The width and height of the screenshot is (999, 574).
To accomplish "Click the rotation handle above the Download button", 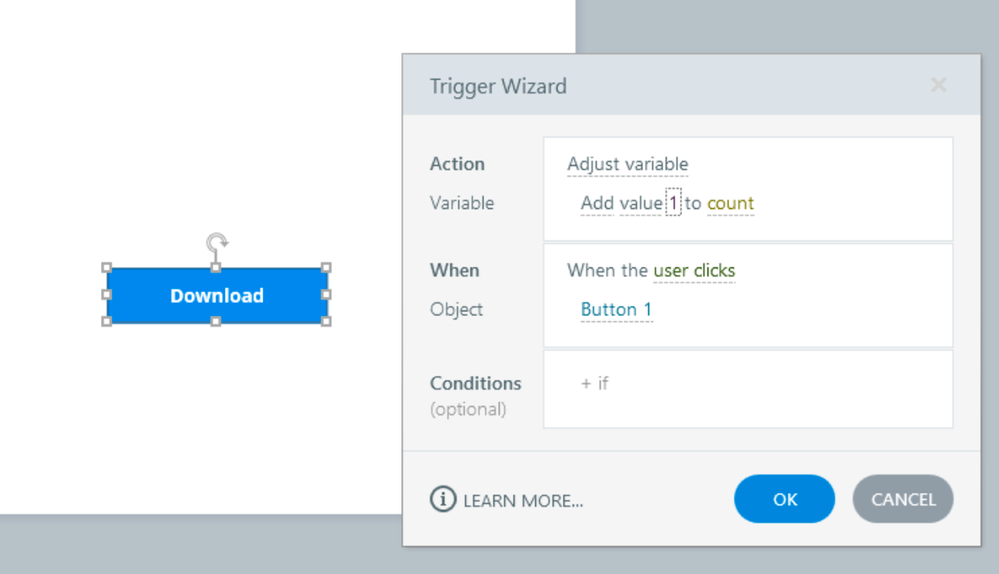I will click(x=217, y=242).
